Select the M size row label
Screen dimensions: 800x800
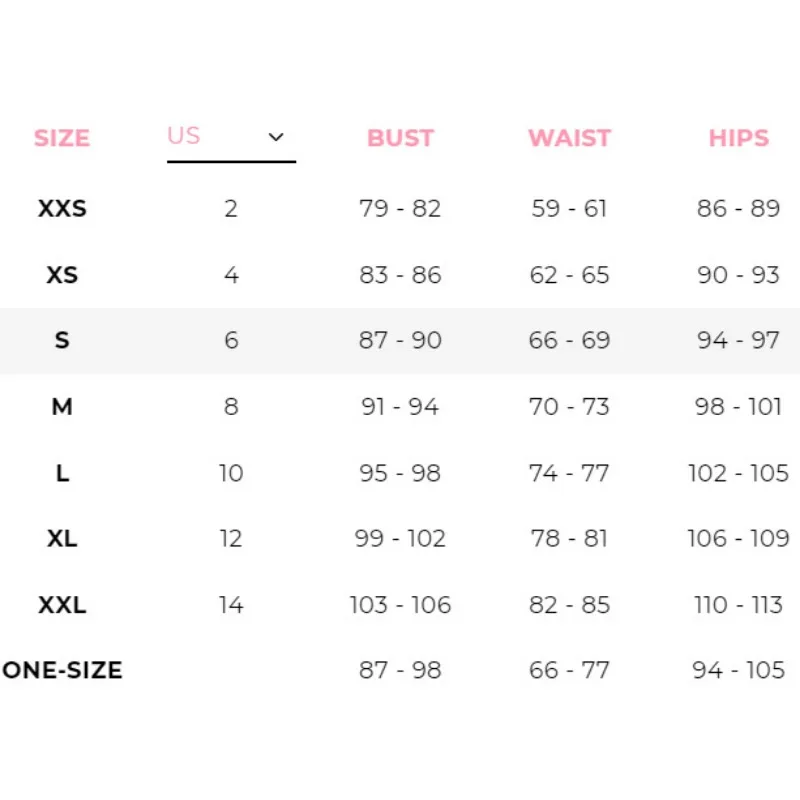[62, 407]
